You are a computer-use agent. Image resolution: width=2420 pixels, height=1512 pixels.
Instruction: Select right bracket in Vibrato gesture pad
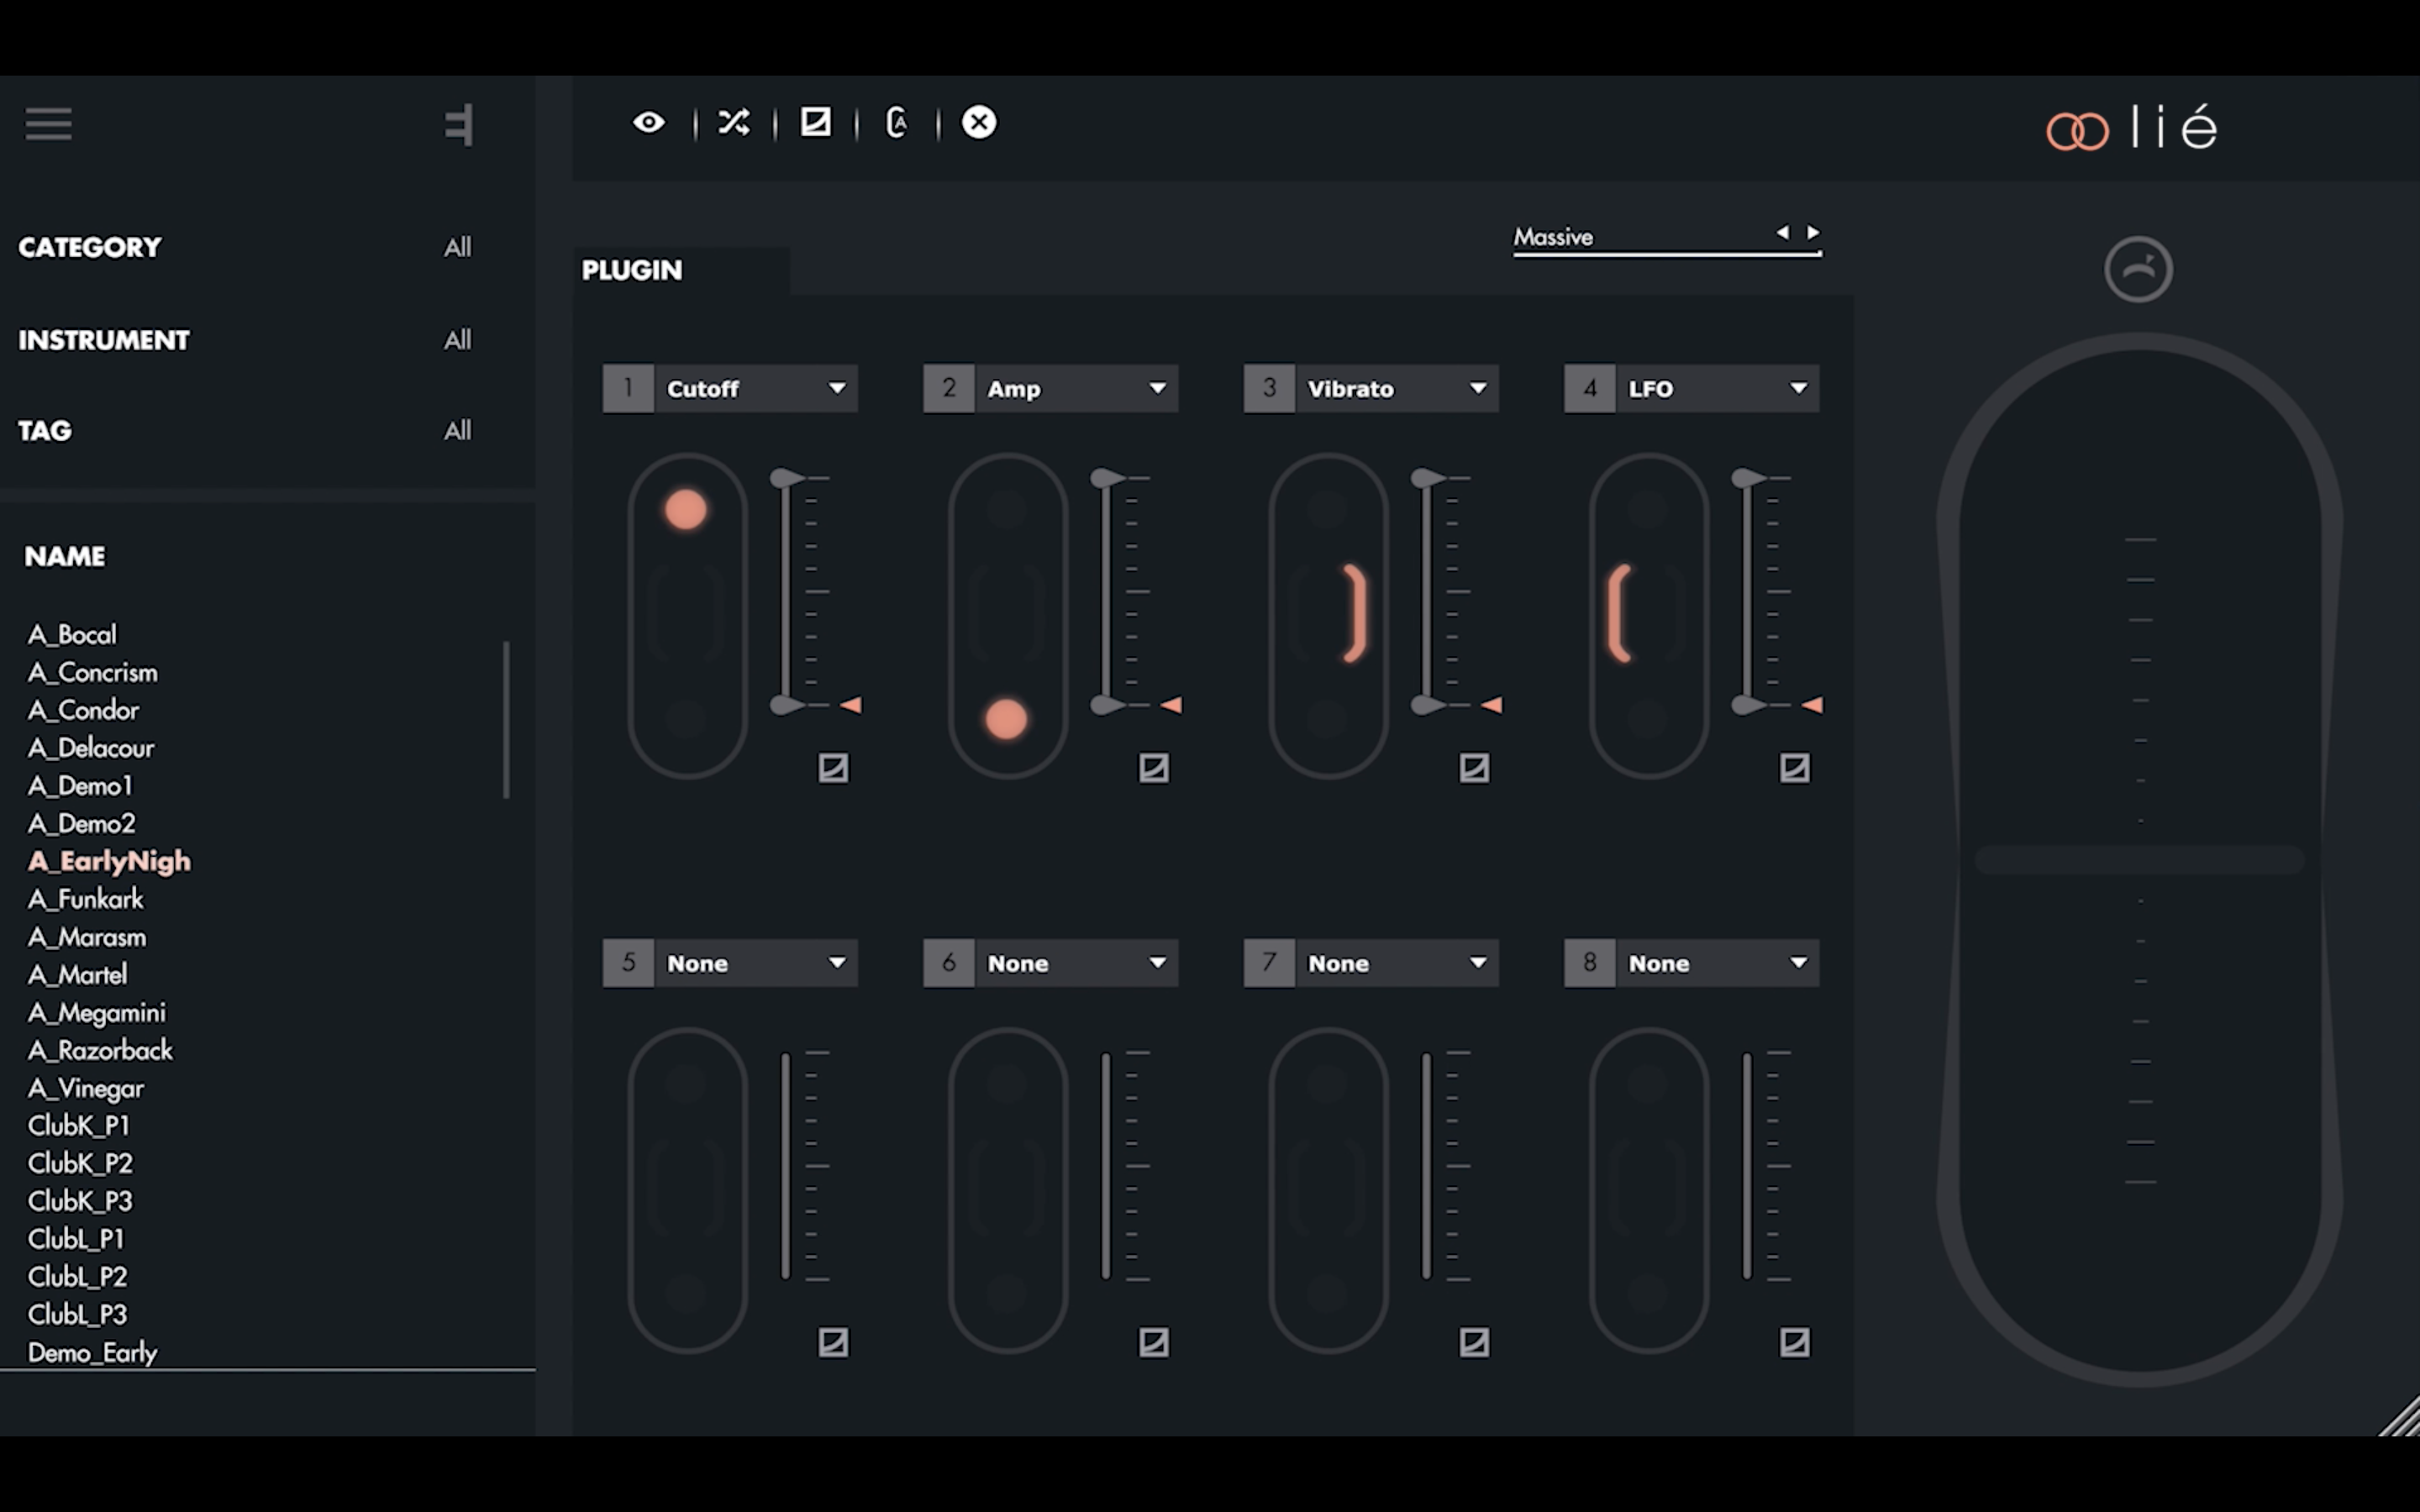tap(1354, 613)
